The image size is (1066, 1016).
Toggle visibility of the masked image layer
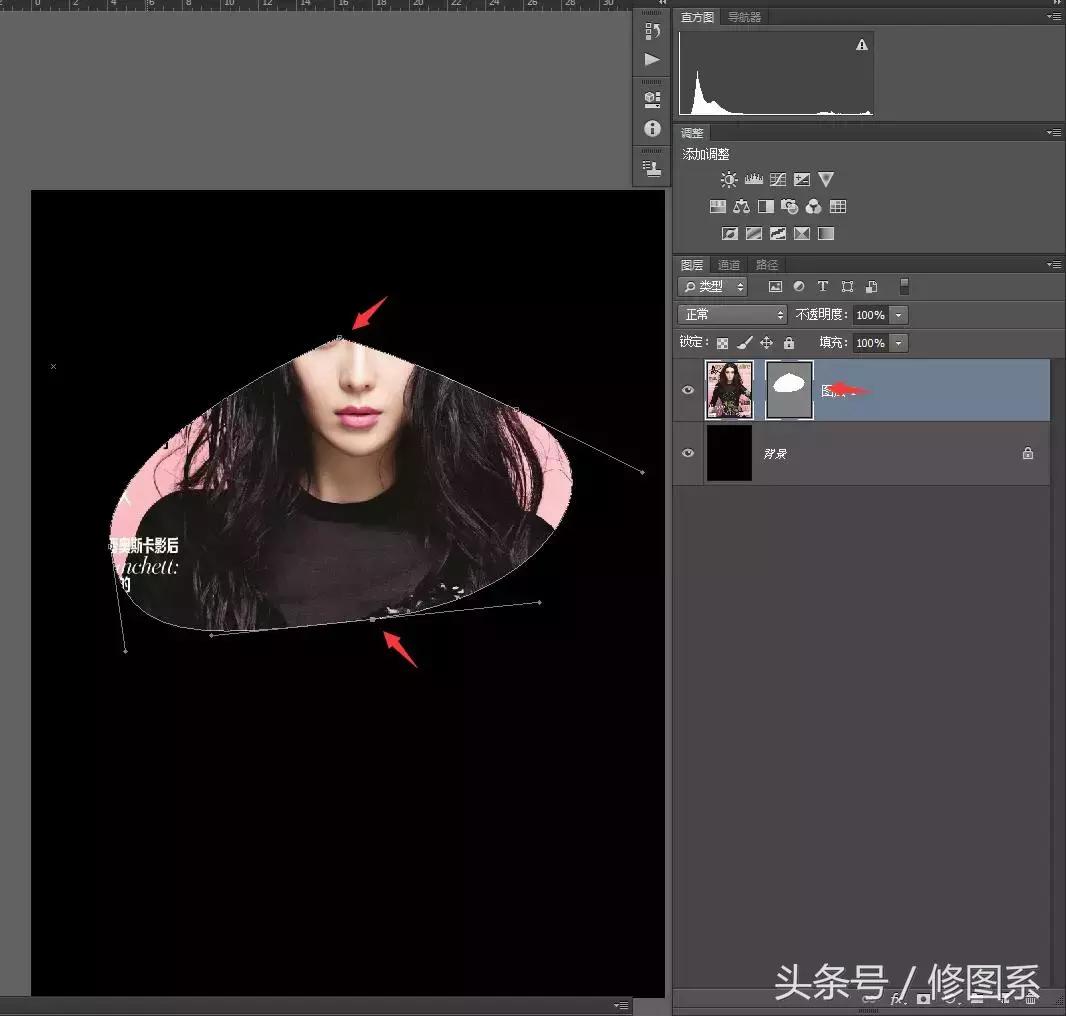click(687, 390)
